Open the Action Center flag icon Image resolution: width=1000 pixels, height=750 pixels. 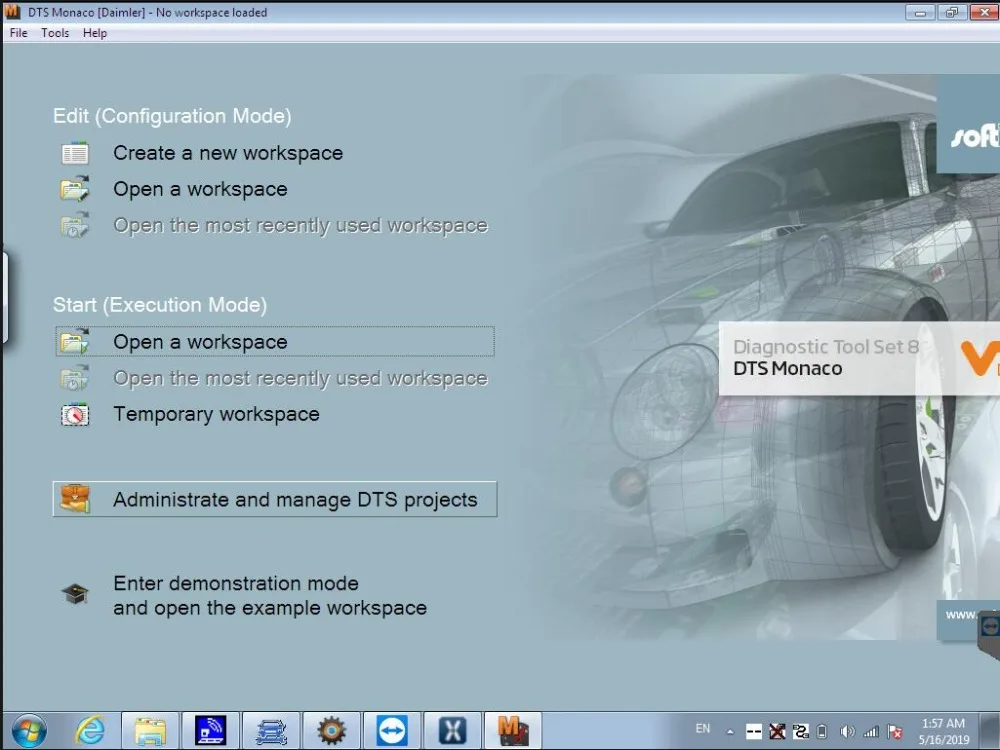click(895, 732)
